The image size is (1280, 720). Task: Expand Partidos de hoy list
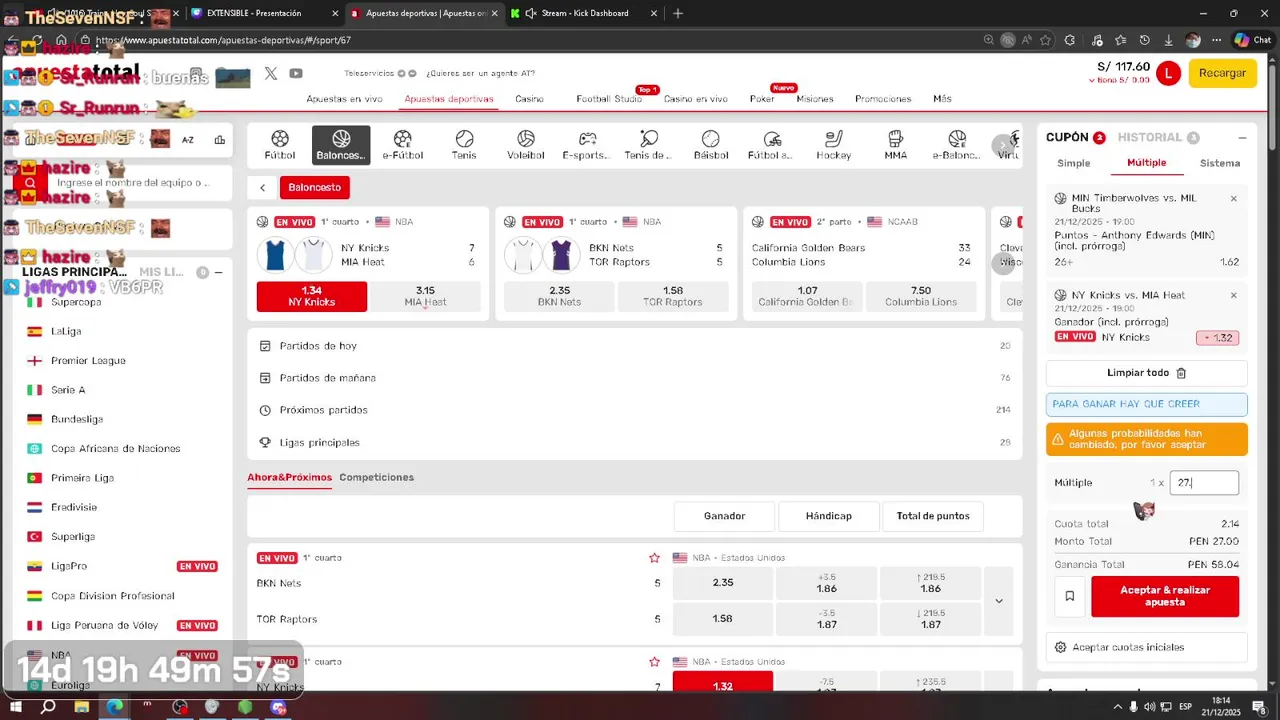635,346
